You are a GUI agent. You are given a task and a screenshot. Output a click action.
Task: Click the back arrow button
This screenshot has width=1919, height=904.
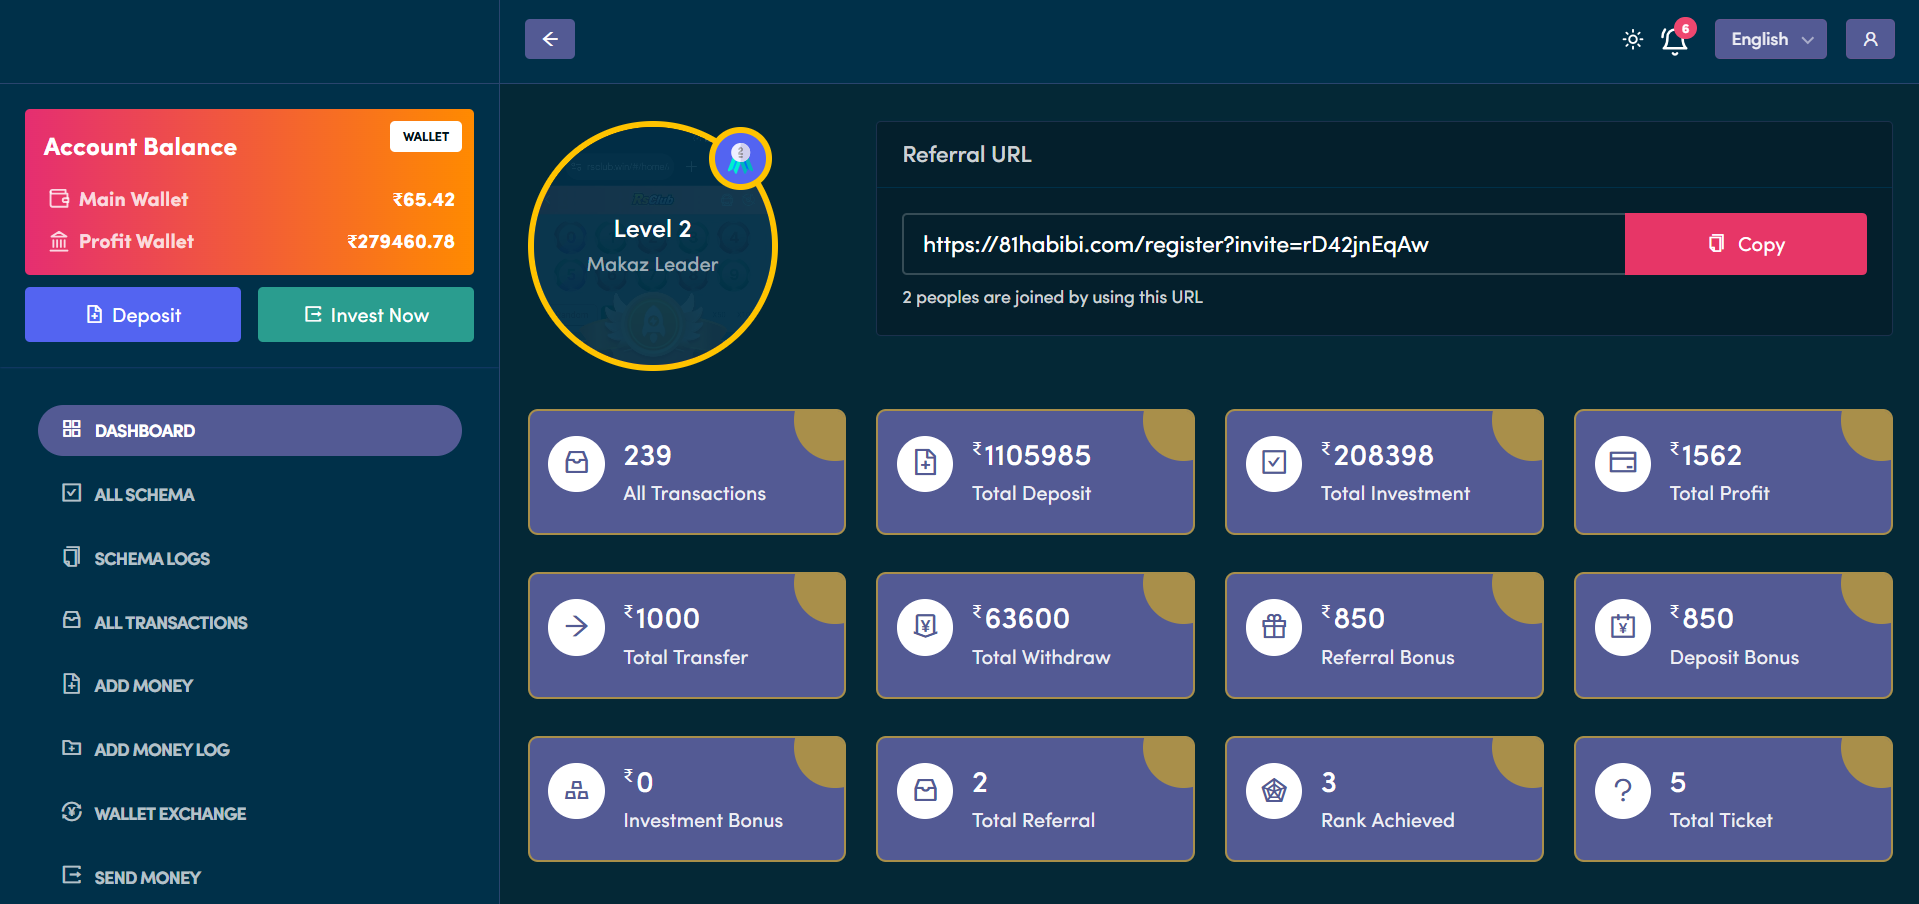tap(549, 39)
